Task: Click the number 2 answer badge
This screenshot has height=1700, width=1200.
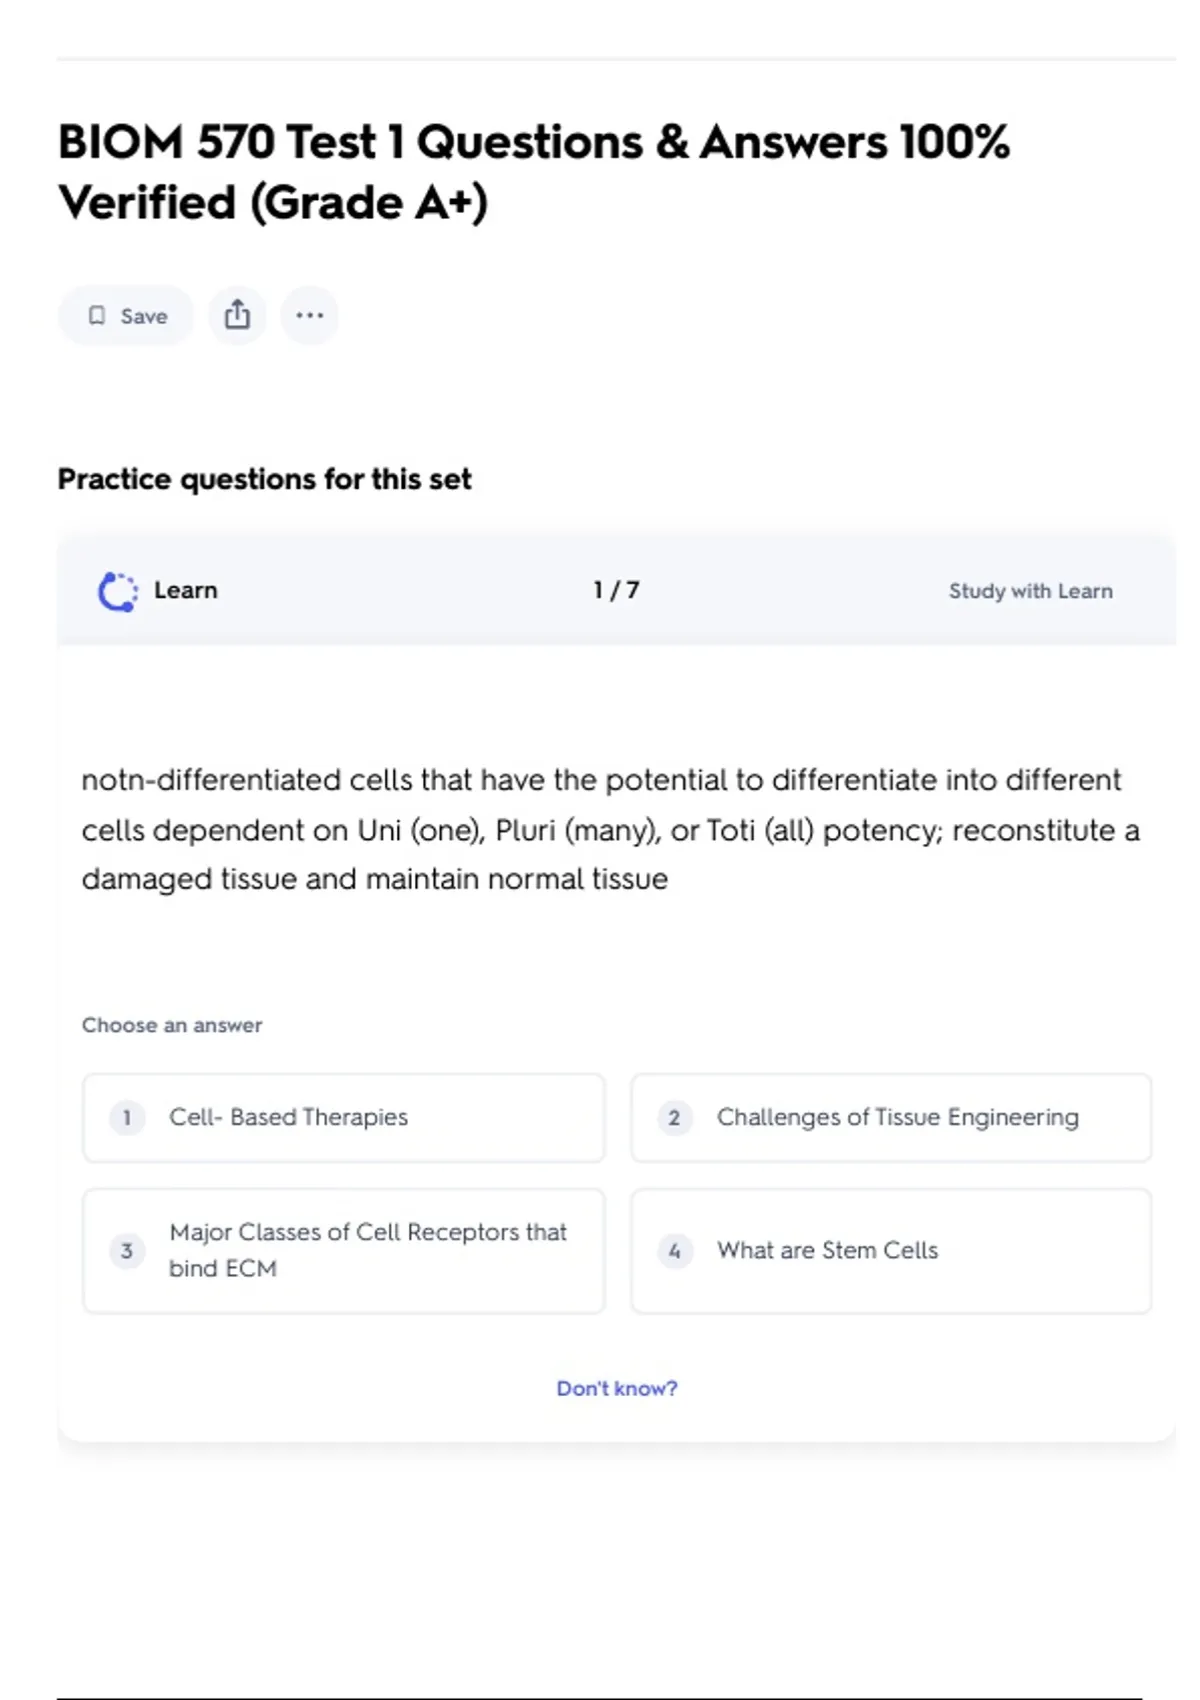Action: click(x=674, y=1117)
